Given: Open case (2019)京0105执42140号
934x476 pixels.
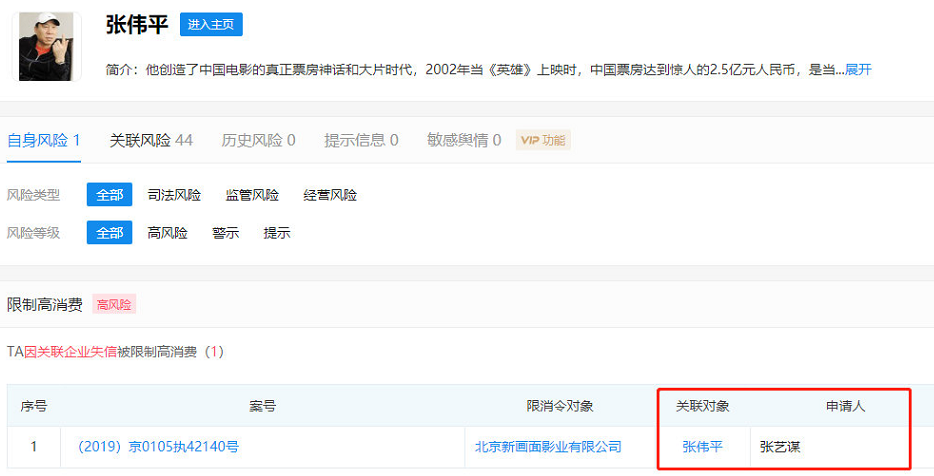Looking at the screenshot, I should click(x=158, y=446).
